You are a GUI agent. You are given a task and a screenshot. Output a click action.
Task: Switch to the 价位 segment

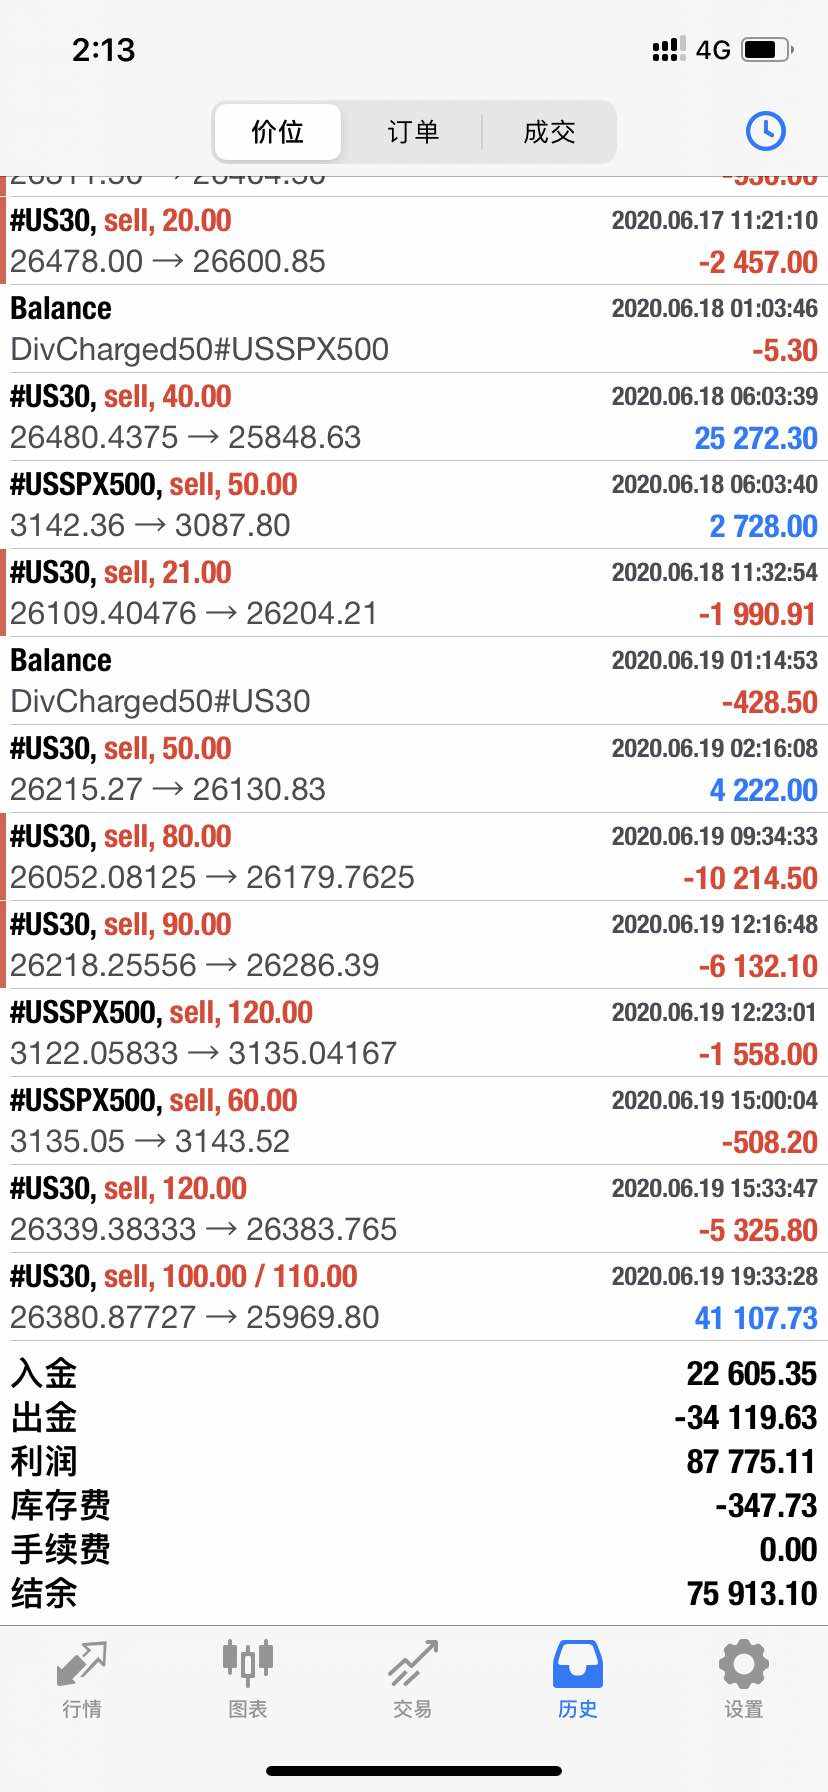click(x=277, y=132)
